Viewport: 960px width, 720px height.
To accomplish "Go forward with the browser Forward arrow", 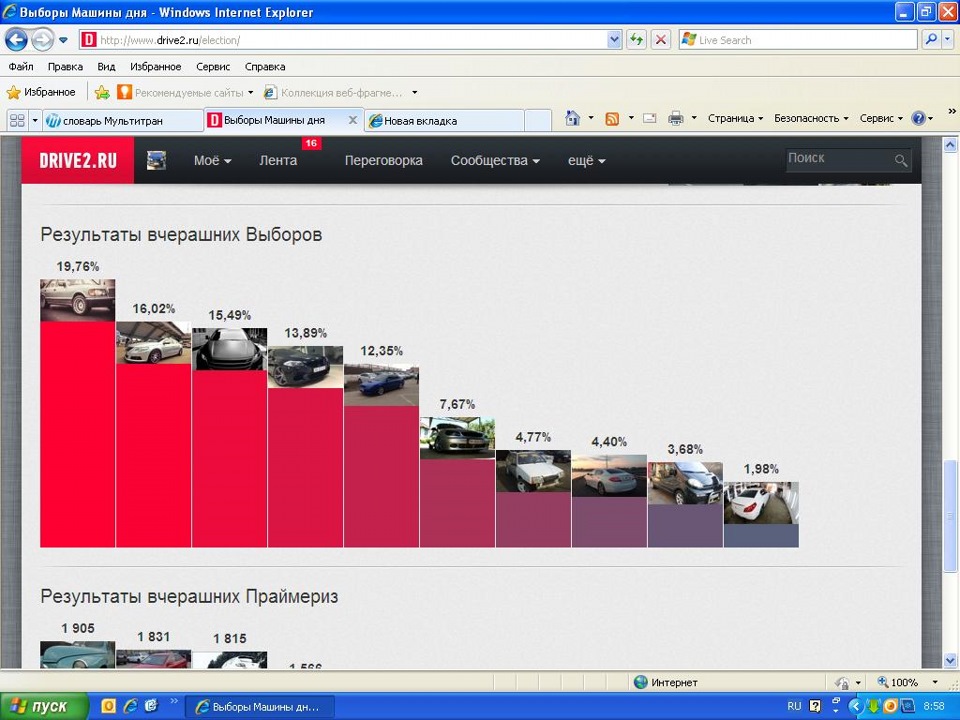I will pos(42,40).
